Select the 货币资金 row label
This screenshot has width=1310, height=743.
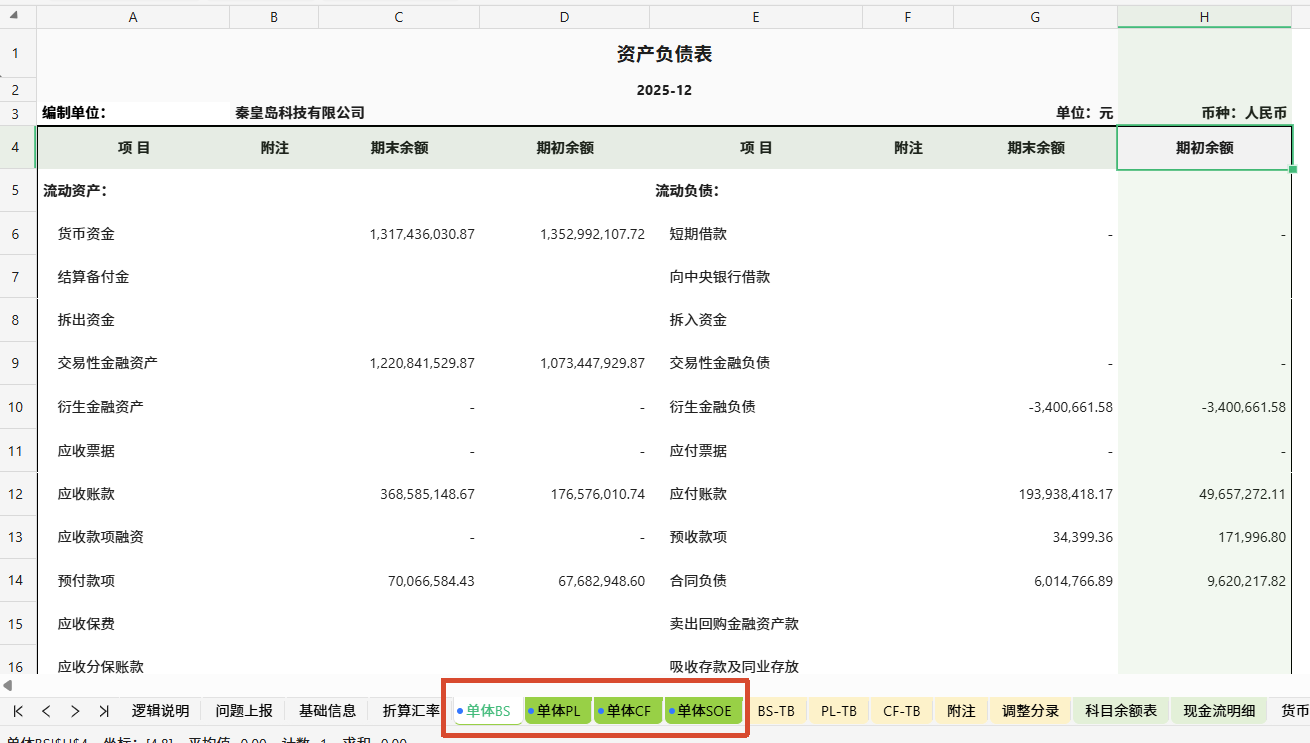86,234
